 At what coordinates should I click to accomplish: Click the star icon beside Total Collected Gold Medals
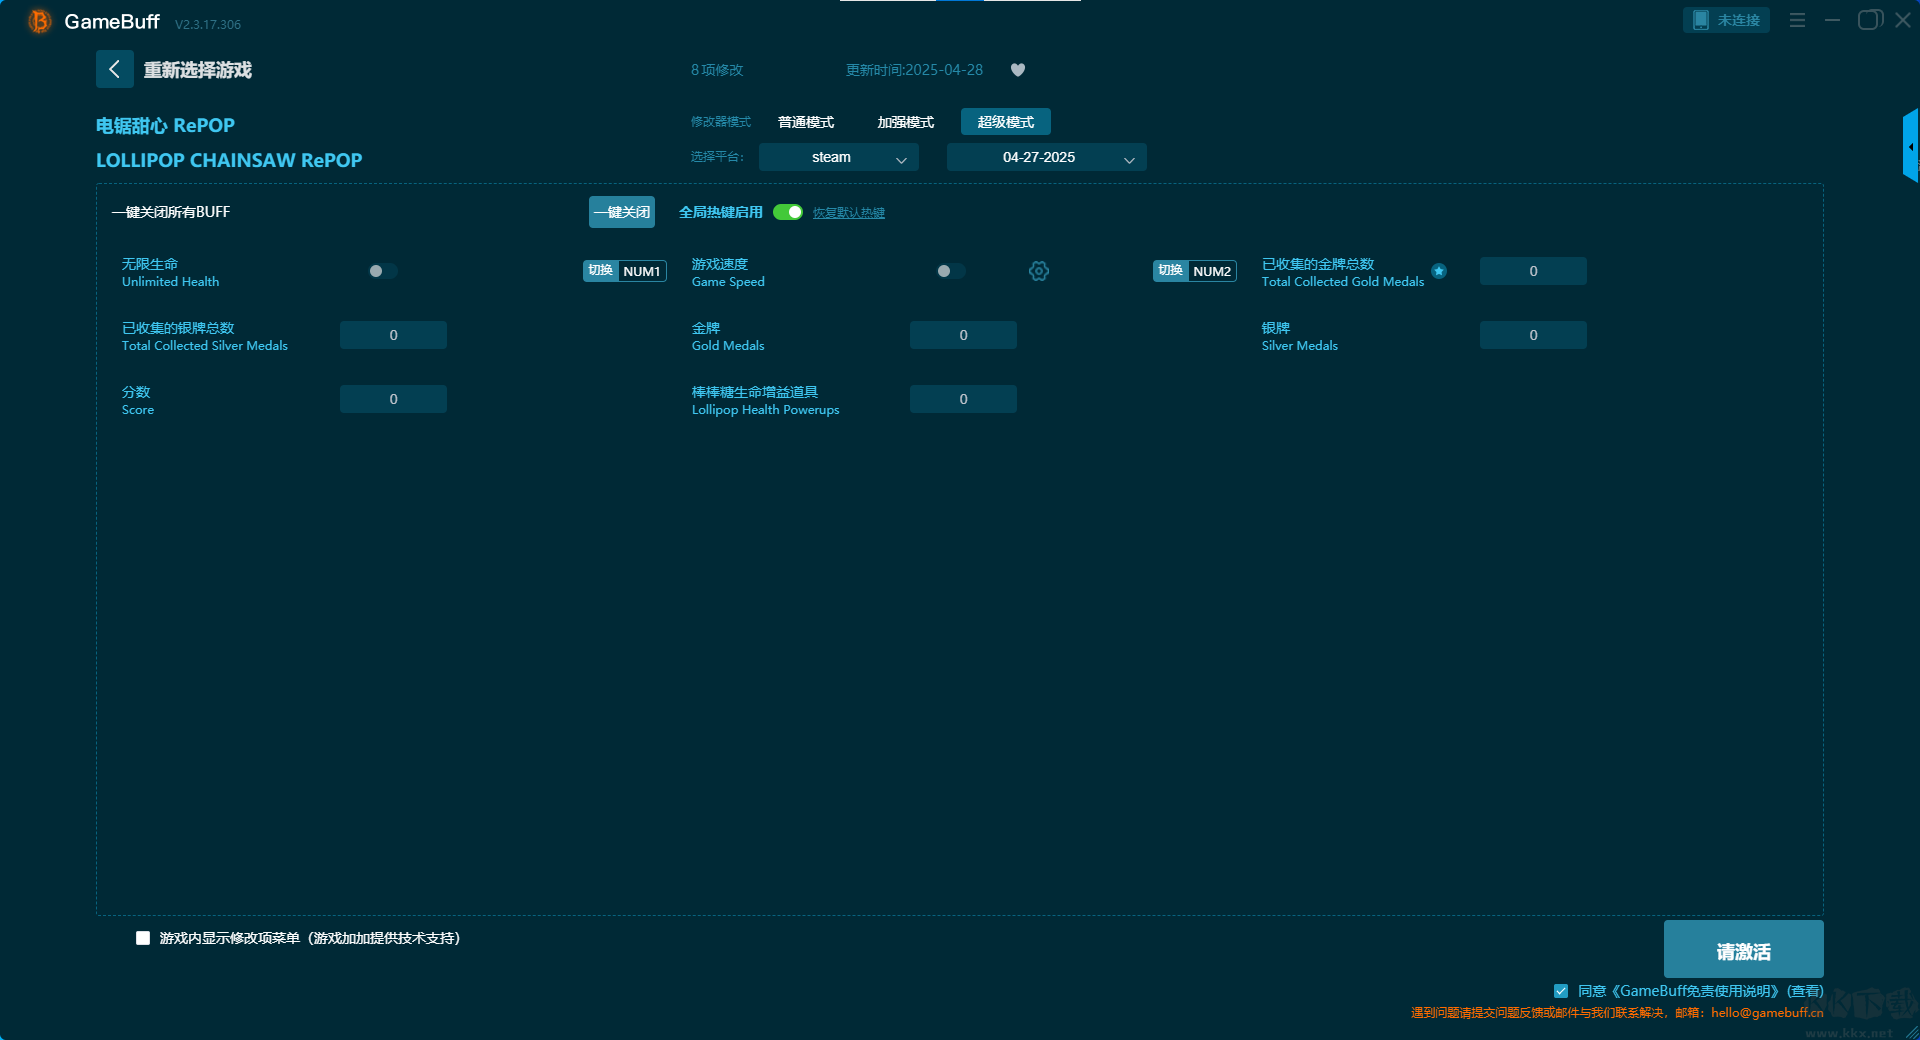(x=1438, y=271)
